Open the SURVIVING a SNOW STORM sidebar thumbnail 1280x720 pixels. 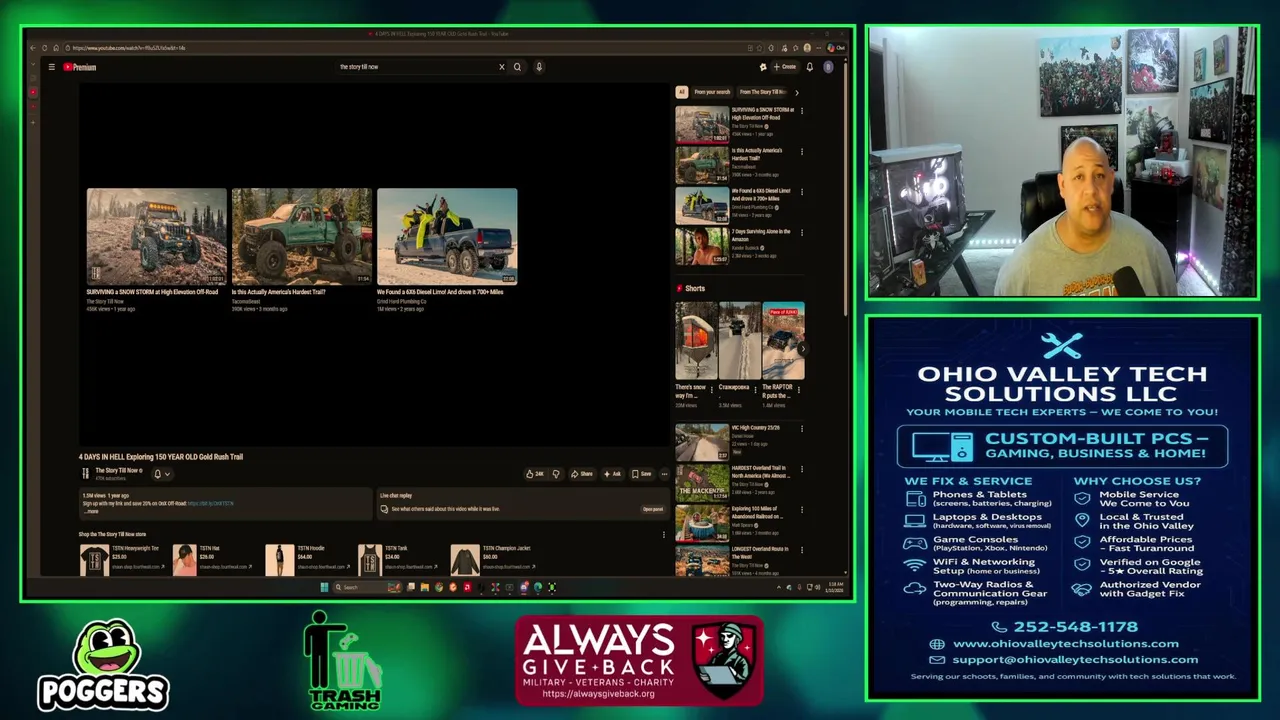702,124
